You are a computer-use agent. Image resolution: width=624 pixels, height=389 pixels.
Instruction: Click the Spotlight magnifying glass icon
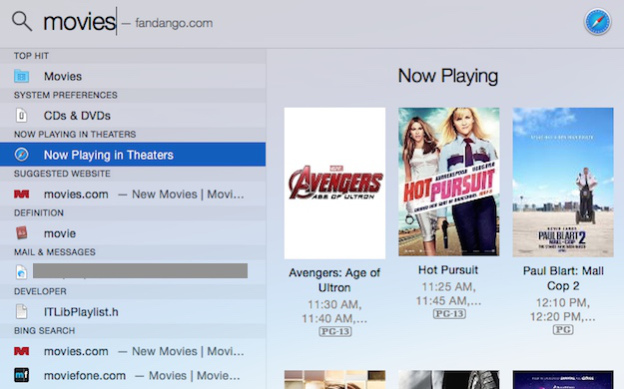click(21, 21)
